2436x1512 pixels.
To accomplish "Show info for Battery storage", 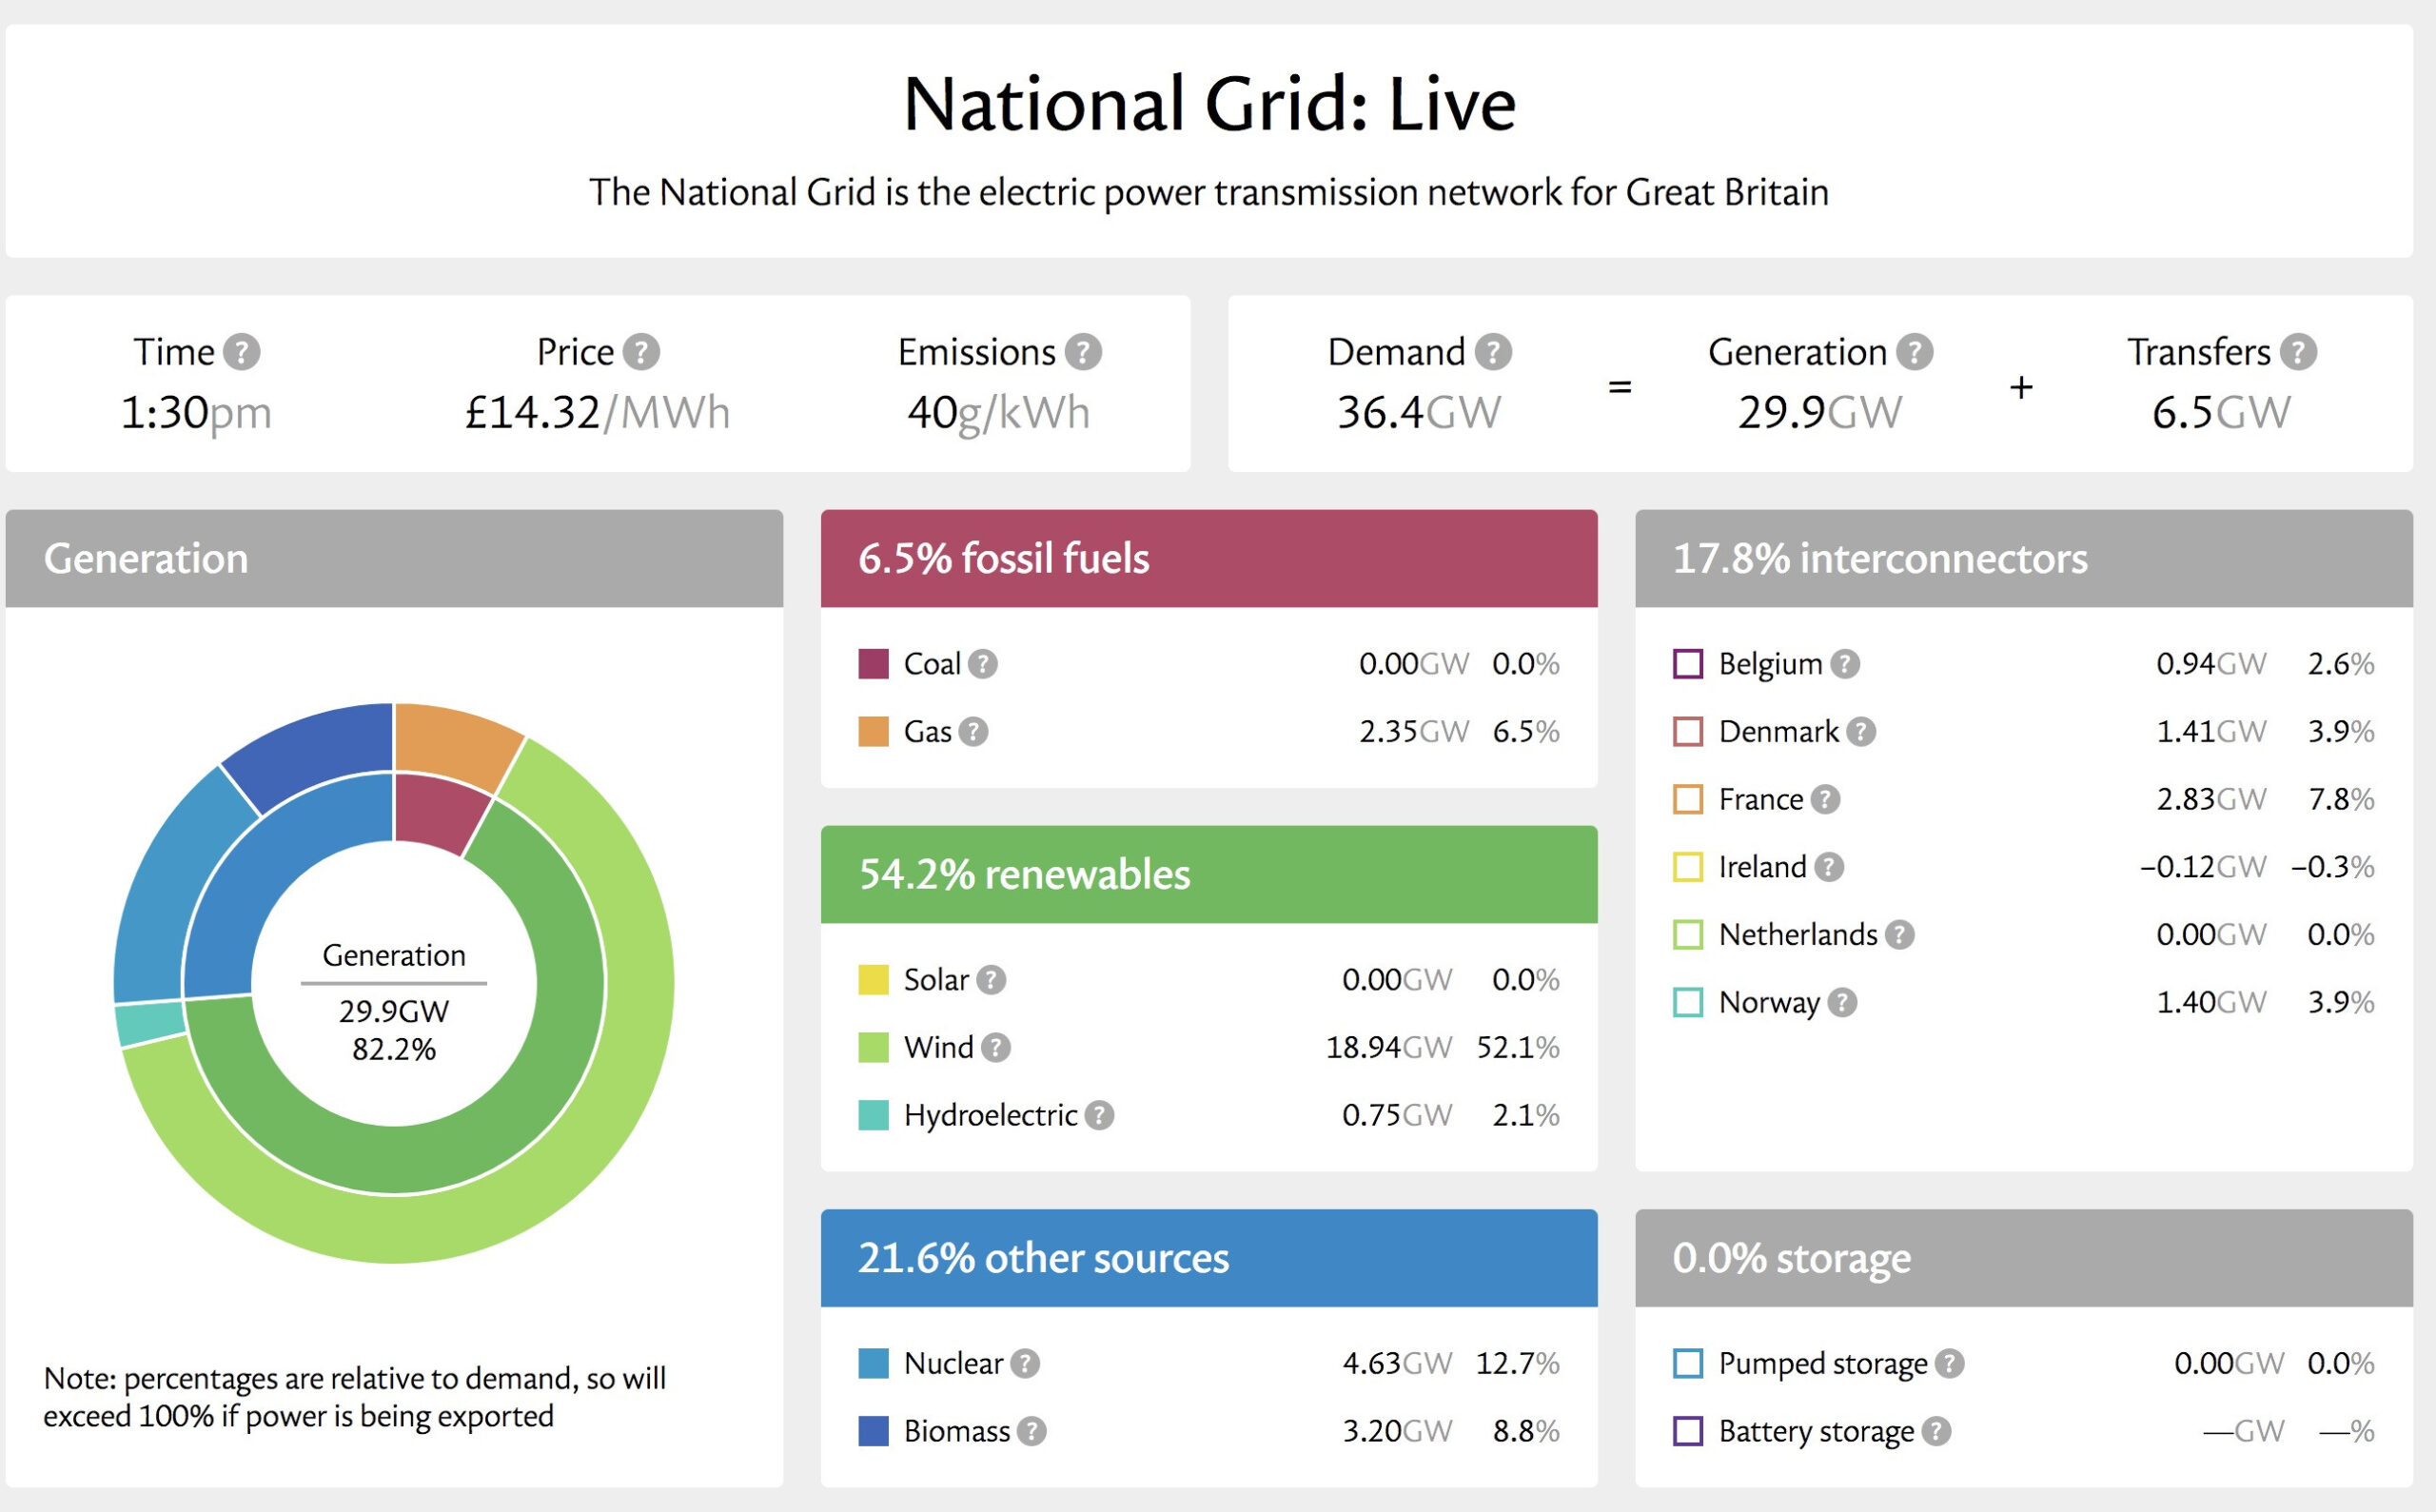I will pos(1936,1431).
